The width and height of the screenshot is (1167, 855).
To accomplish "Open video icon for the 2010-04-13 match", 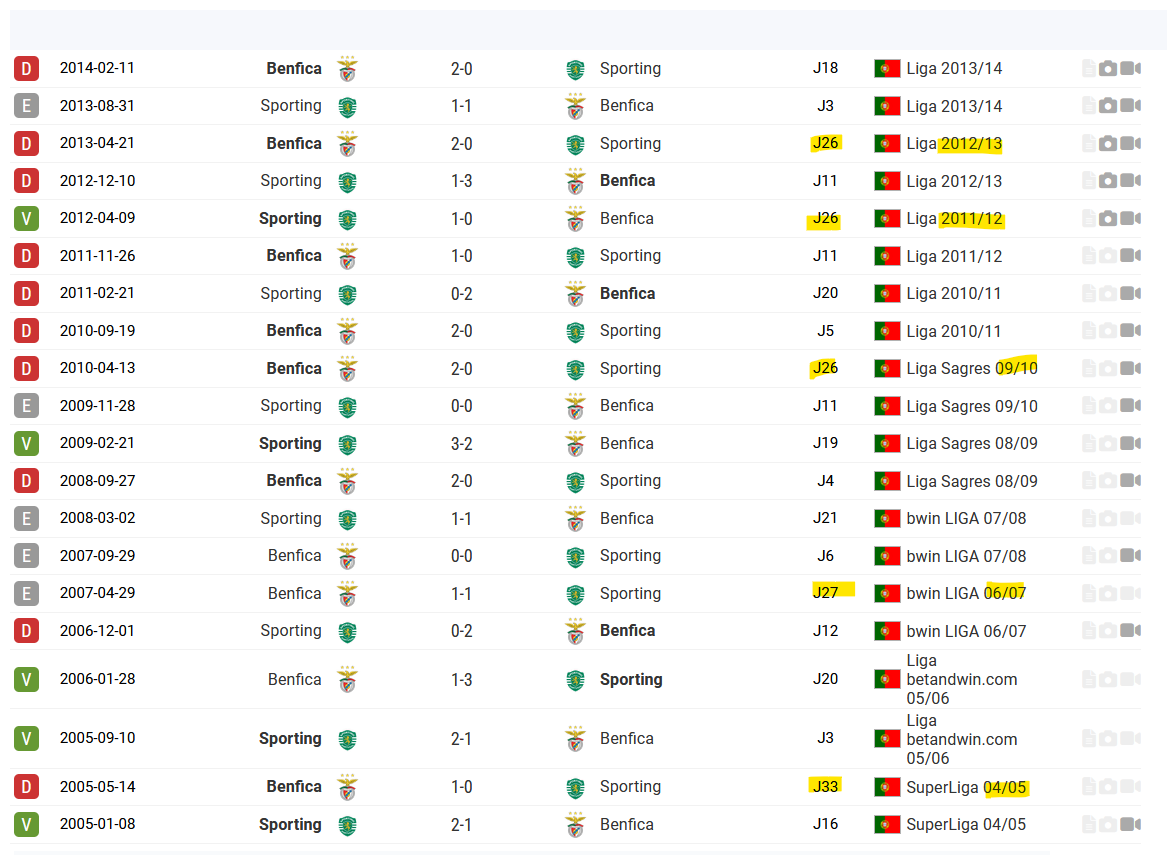I will pyautogui.click(x=1131, y=368).
